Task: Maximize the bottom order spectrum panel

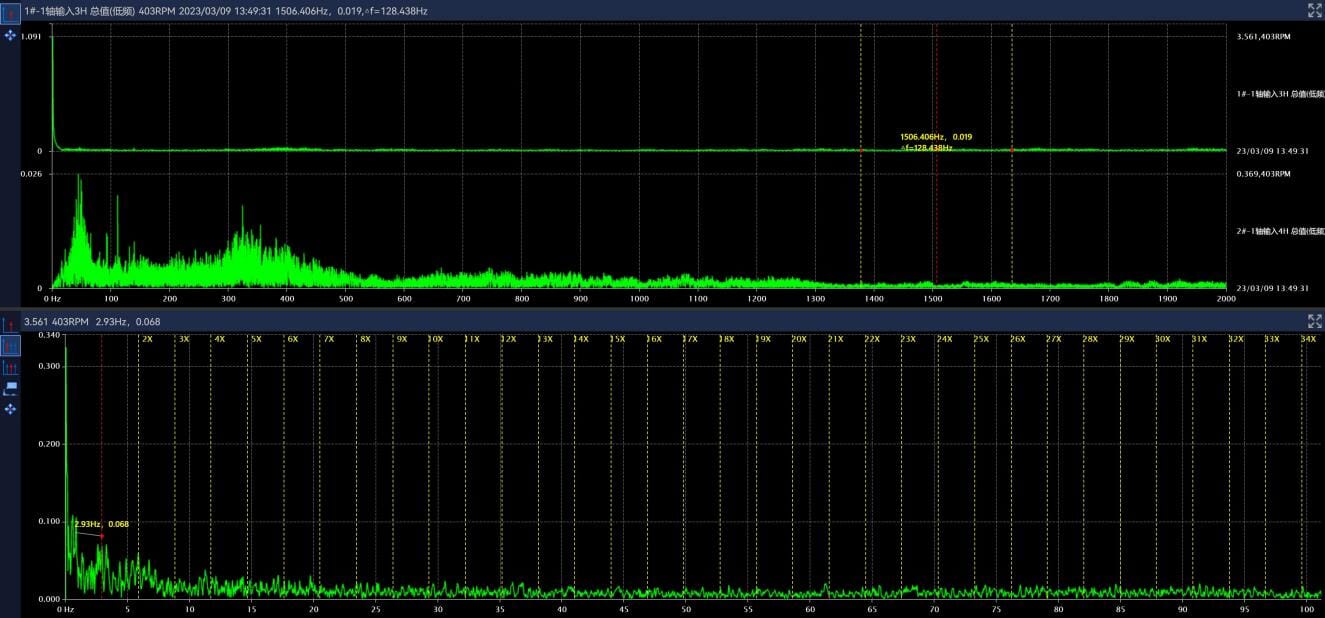Action: click(1314, 321)
